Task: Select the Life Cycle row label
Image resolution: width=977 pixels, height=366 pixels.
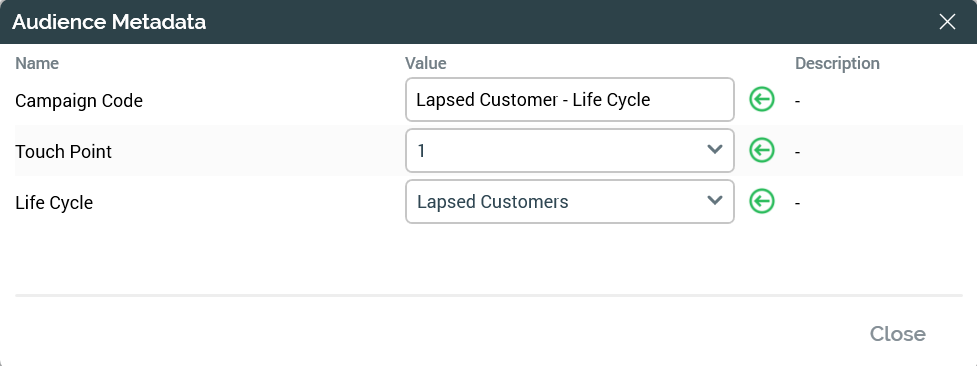Action: point(54,203)
